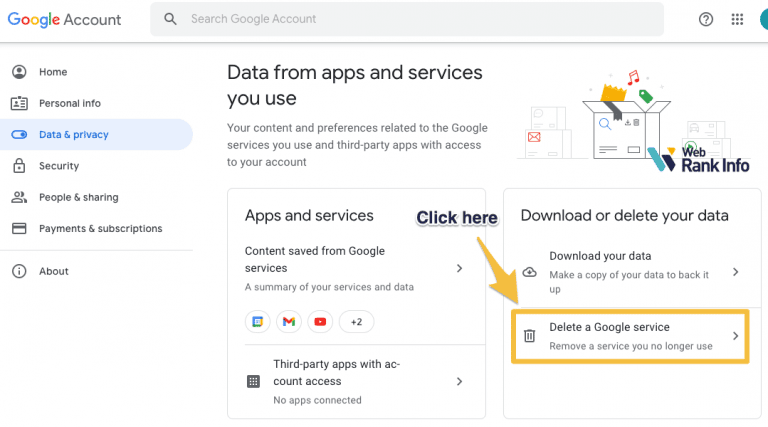
Task: Expand the Download your data chevron
Action: tap(735, 272)
